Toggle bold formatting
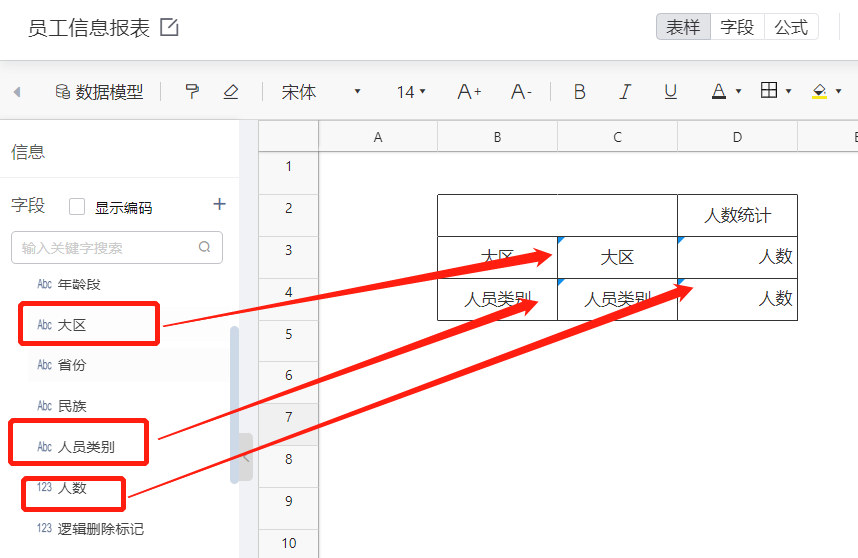Screen dimensions: 858x558 (x=579, y=91)
